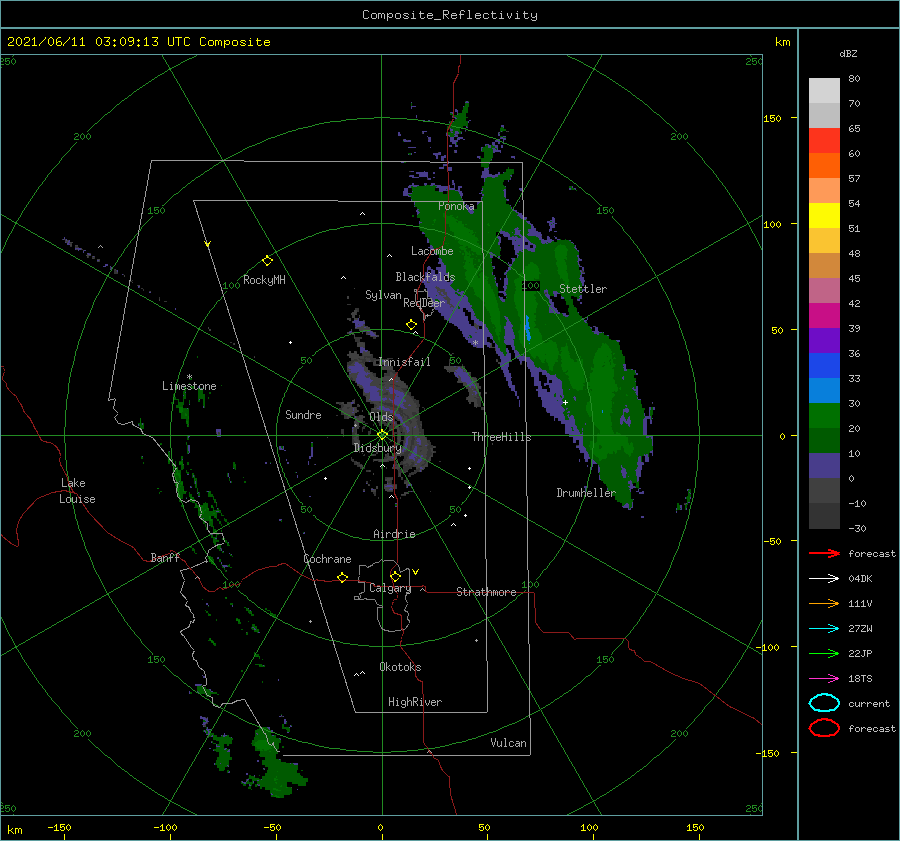Click the red forecast arrow legend icon
Image resolution: width=900 pixels, height=841 pixels.
[x=824, y=553]
